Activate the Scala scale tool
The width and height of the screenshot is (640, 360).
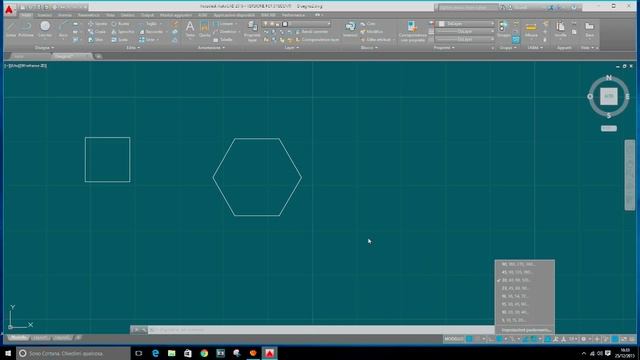[x=120, y=40]
